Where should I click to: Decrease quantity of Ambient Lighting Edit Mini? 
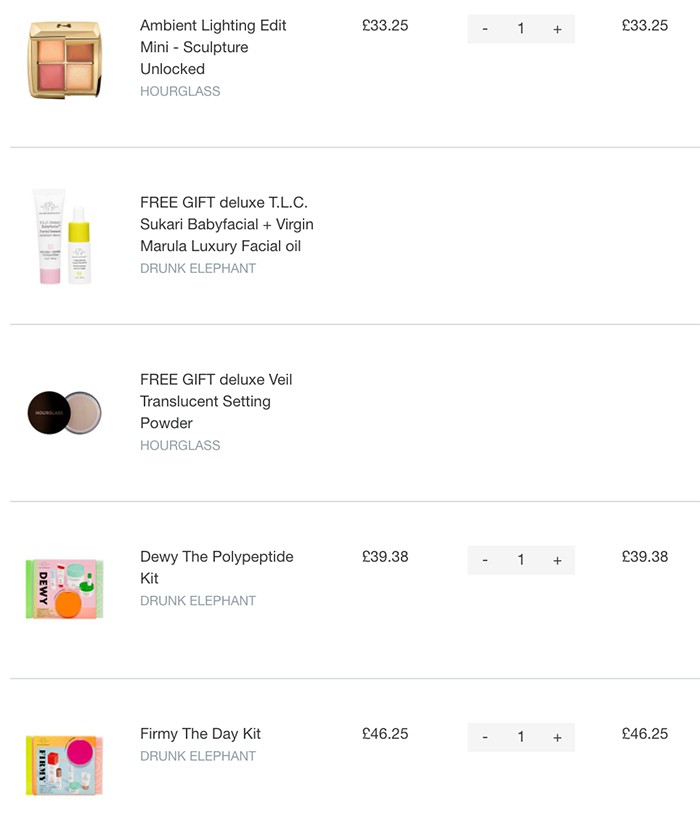point(485,29)
